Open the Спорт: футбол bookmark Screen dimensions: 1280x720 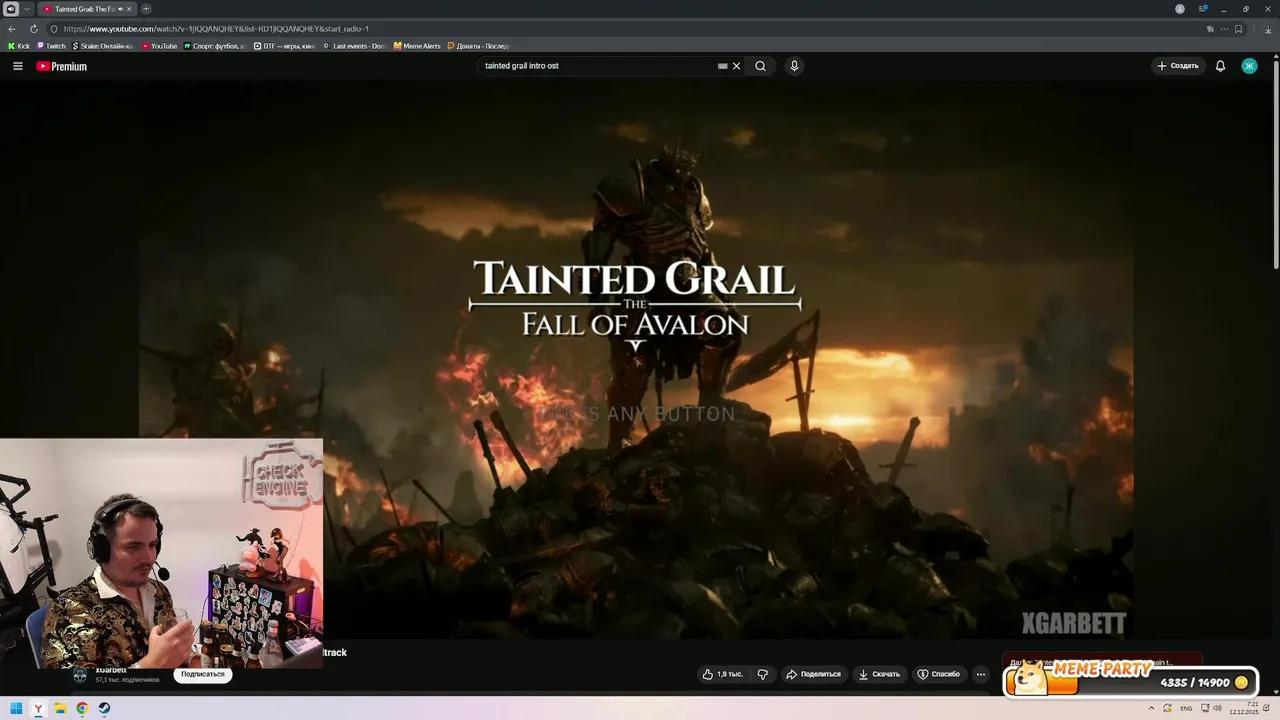[215, 46]
